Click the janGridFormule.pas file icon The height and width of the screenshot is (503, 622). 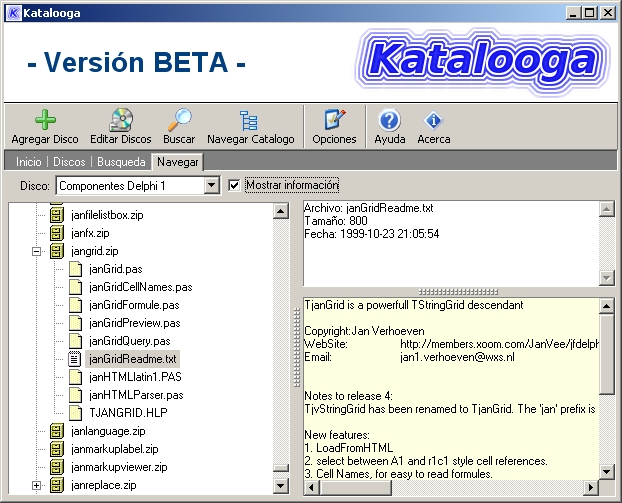75,305
